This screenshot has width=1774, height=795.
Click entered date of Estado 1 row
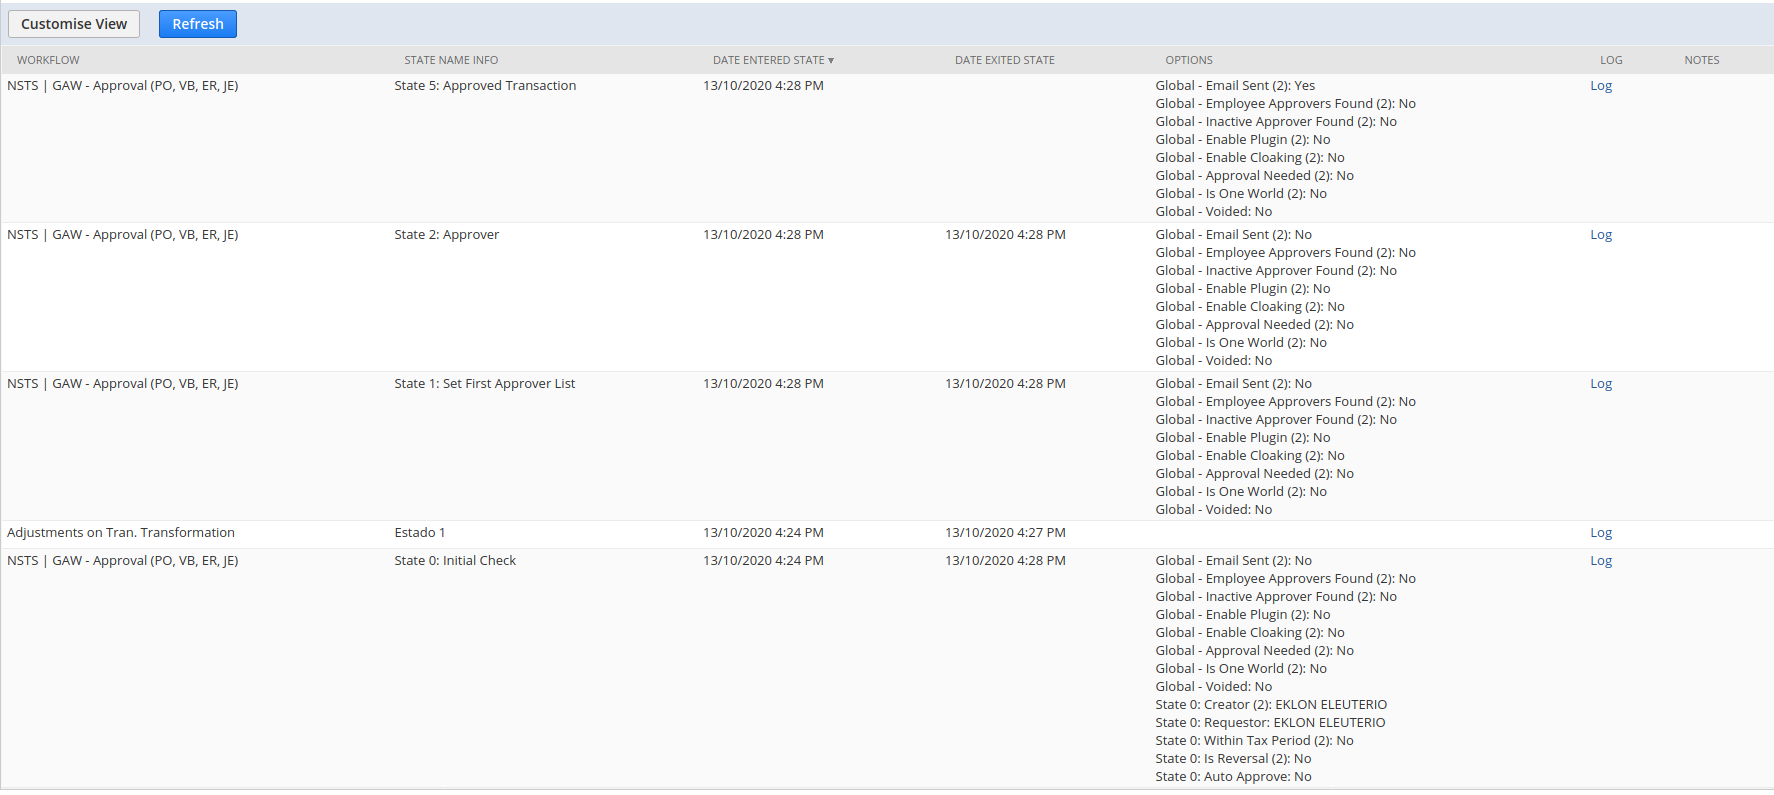(x=763, y=533)
